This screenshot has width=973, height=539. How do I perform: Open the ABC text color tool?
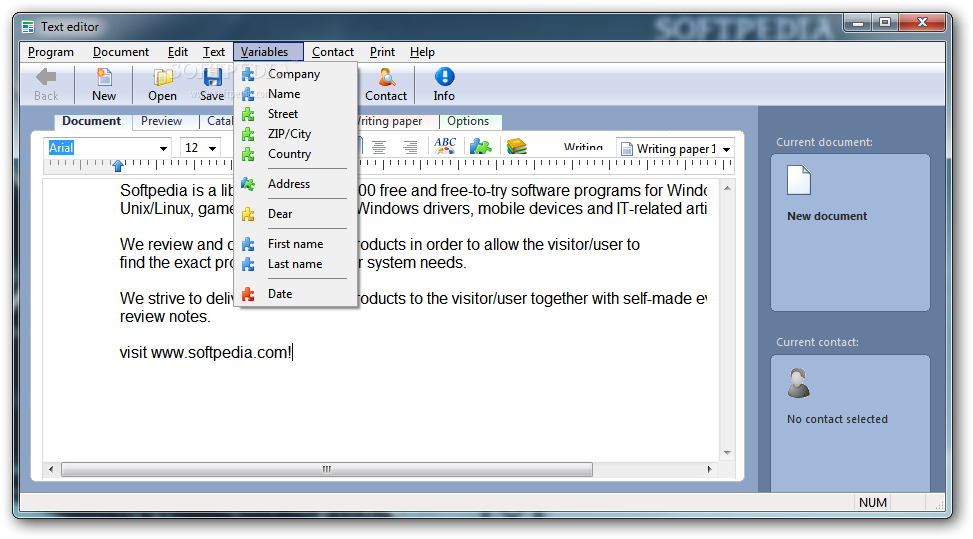445,146
